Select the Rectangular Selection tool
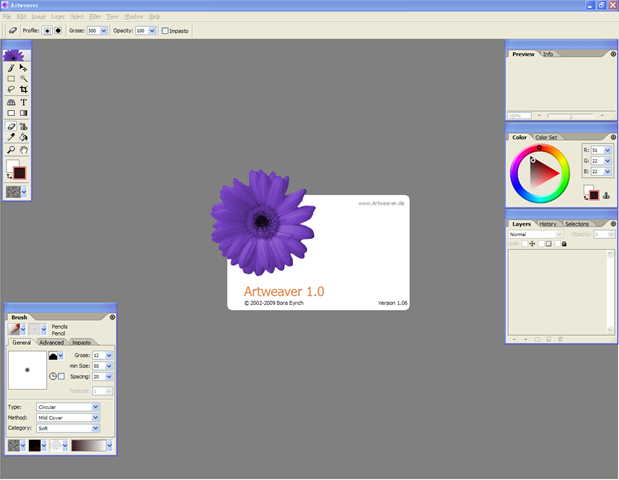Image resolution: width=619 pixels, height=480 pixels. coord(11,79)
